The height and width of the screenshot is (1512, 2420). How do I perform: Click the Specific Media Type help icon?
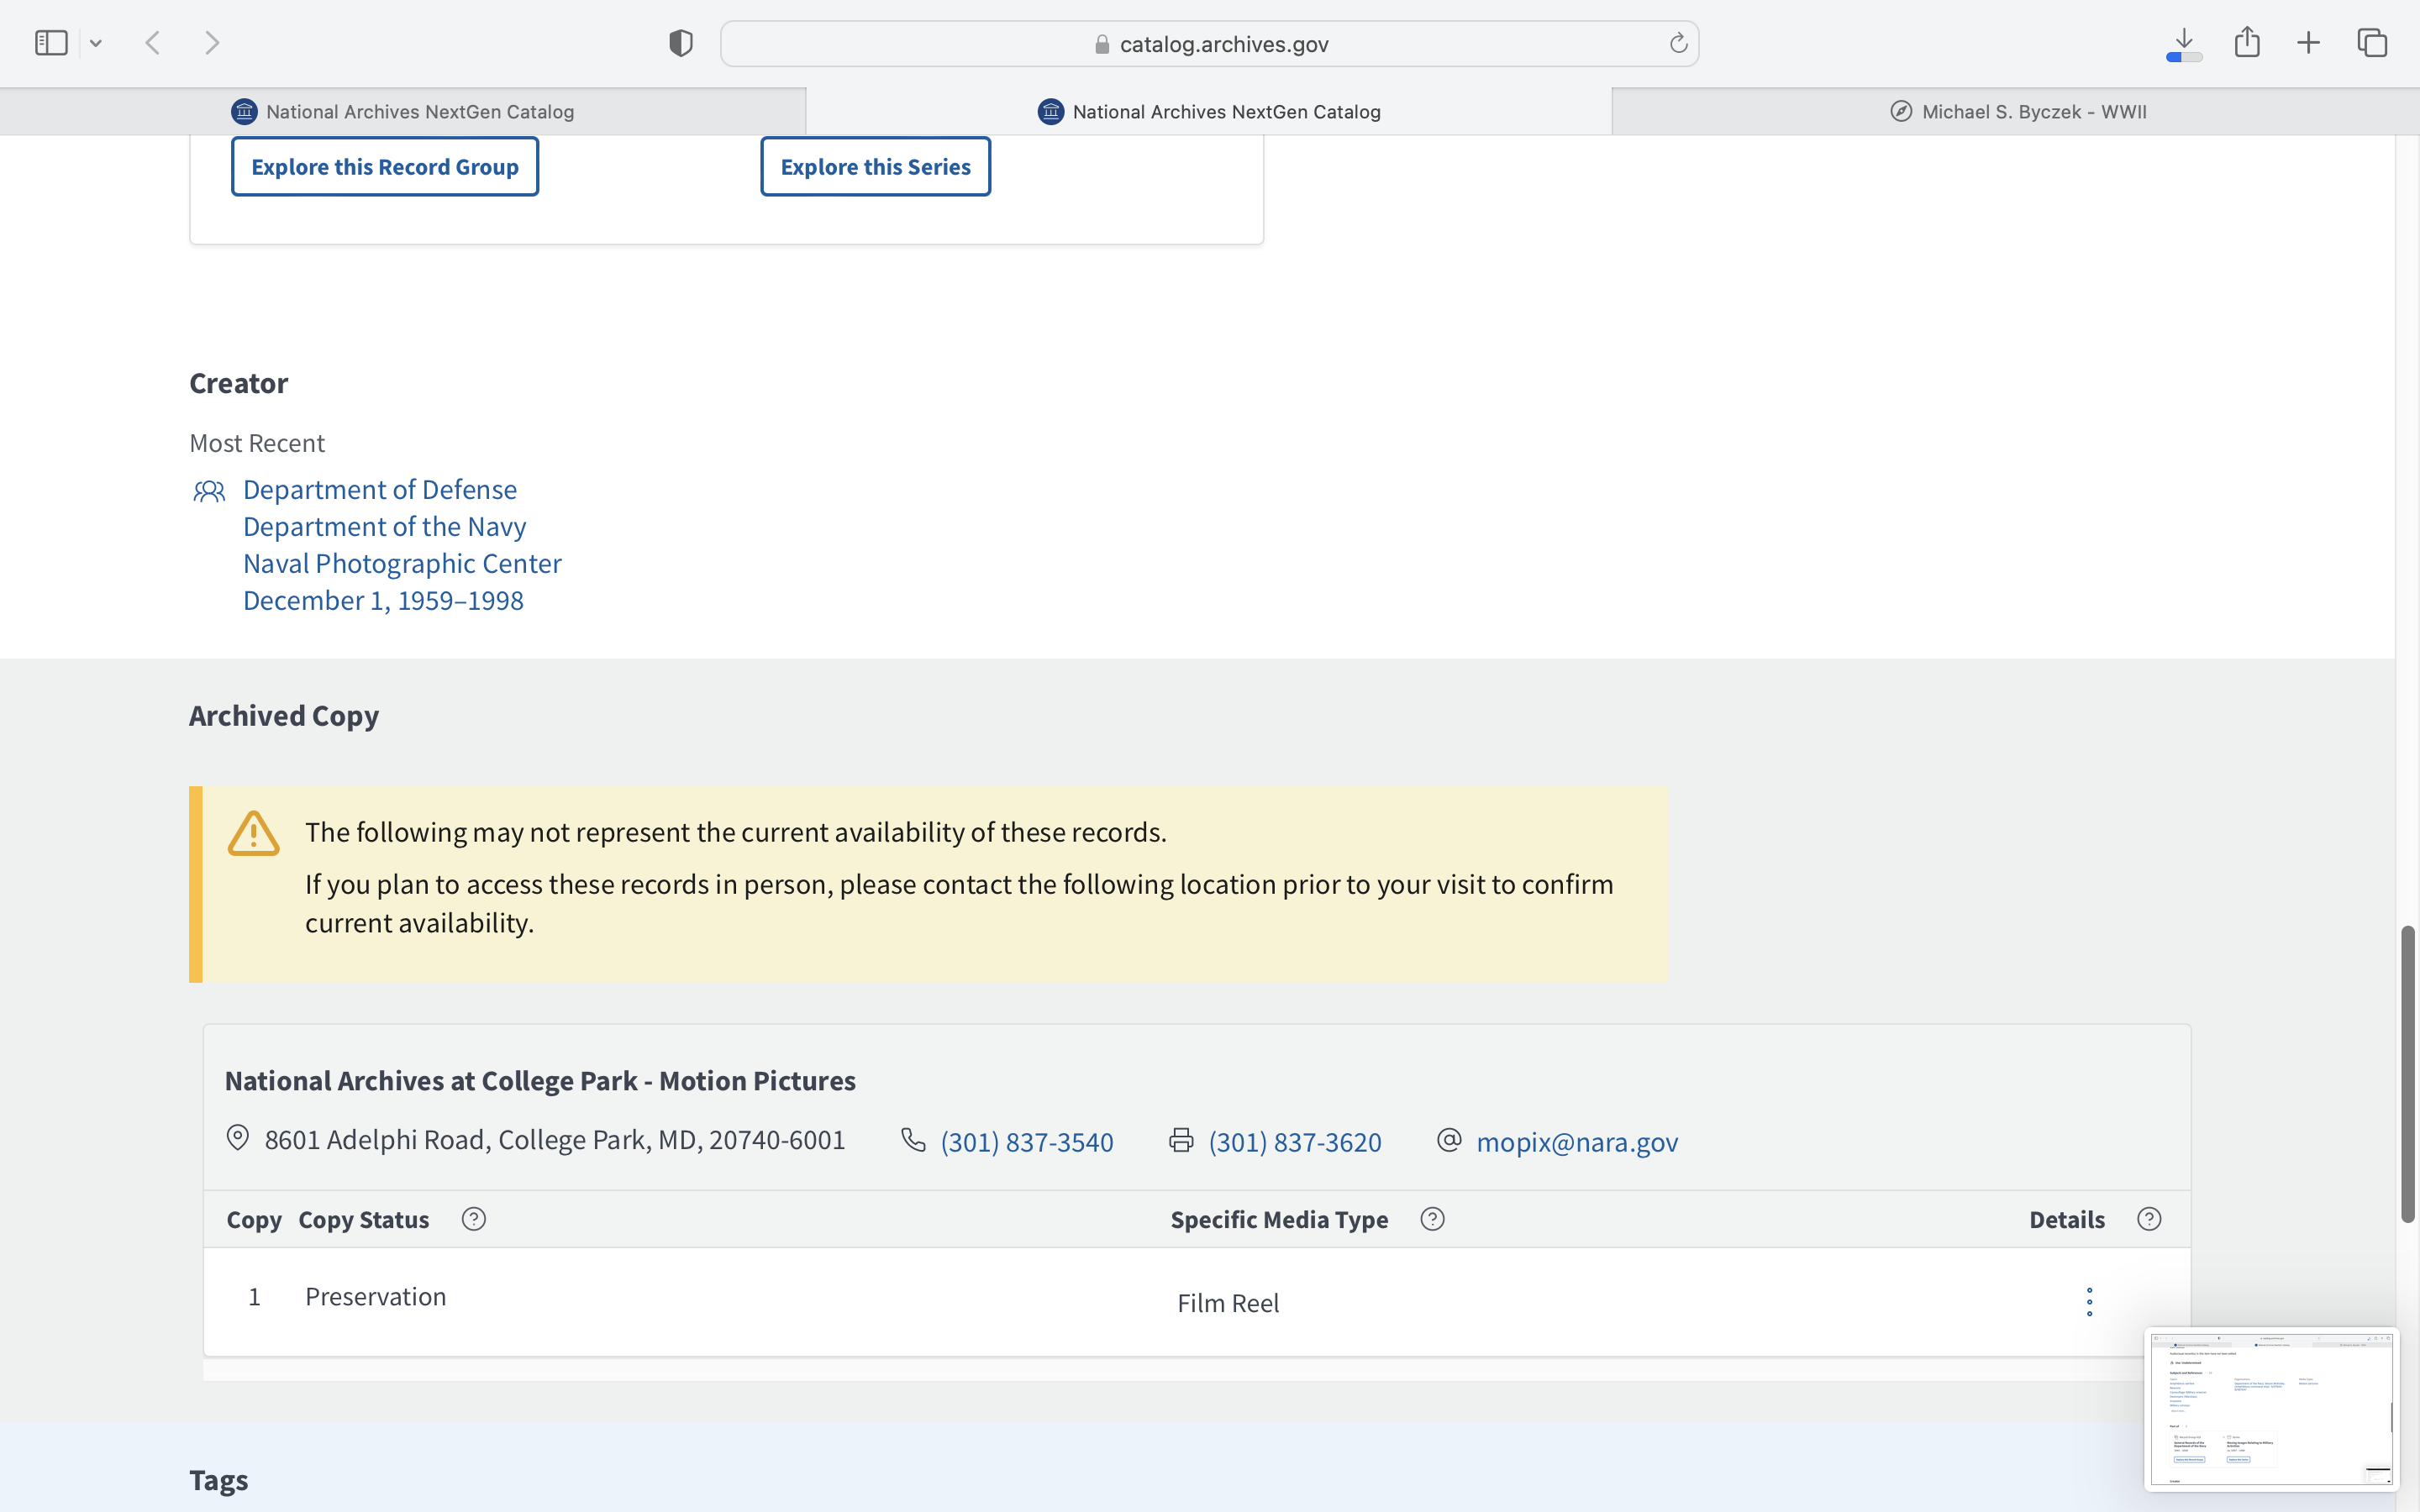pyautogui.click(x=1432, y=1219)
